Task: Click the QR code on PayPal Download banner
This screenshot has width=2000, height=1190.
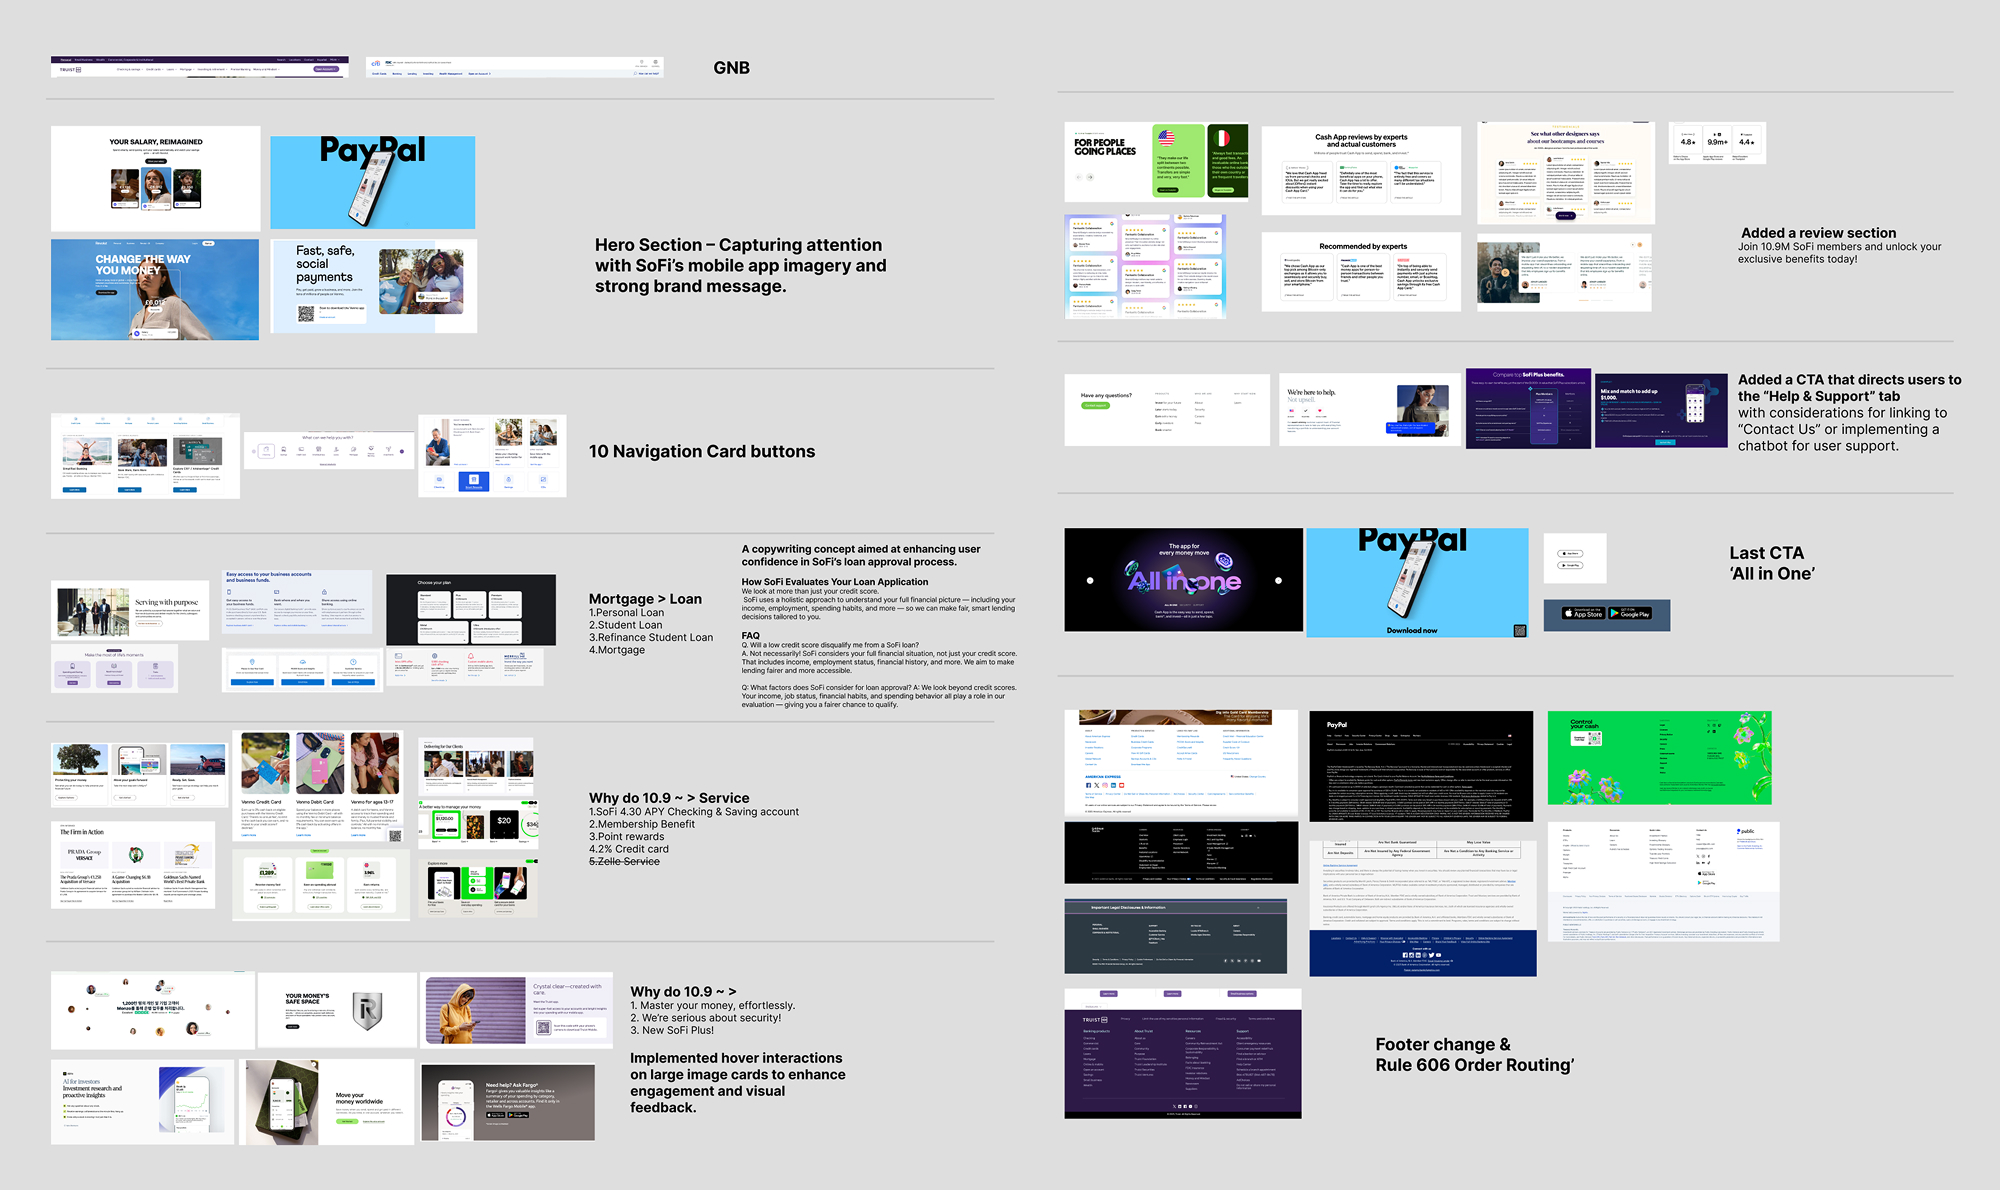Action: pos(1520,630)
